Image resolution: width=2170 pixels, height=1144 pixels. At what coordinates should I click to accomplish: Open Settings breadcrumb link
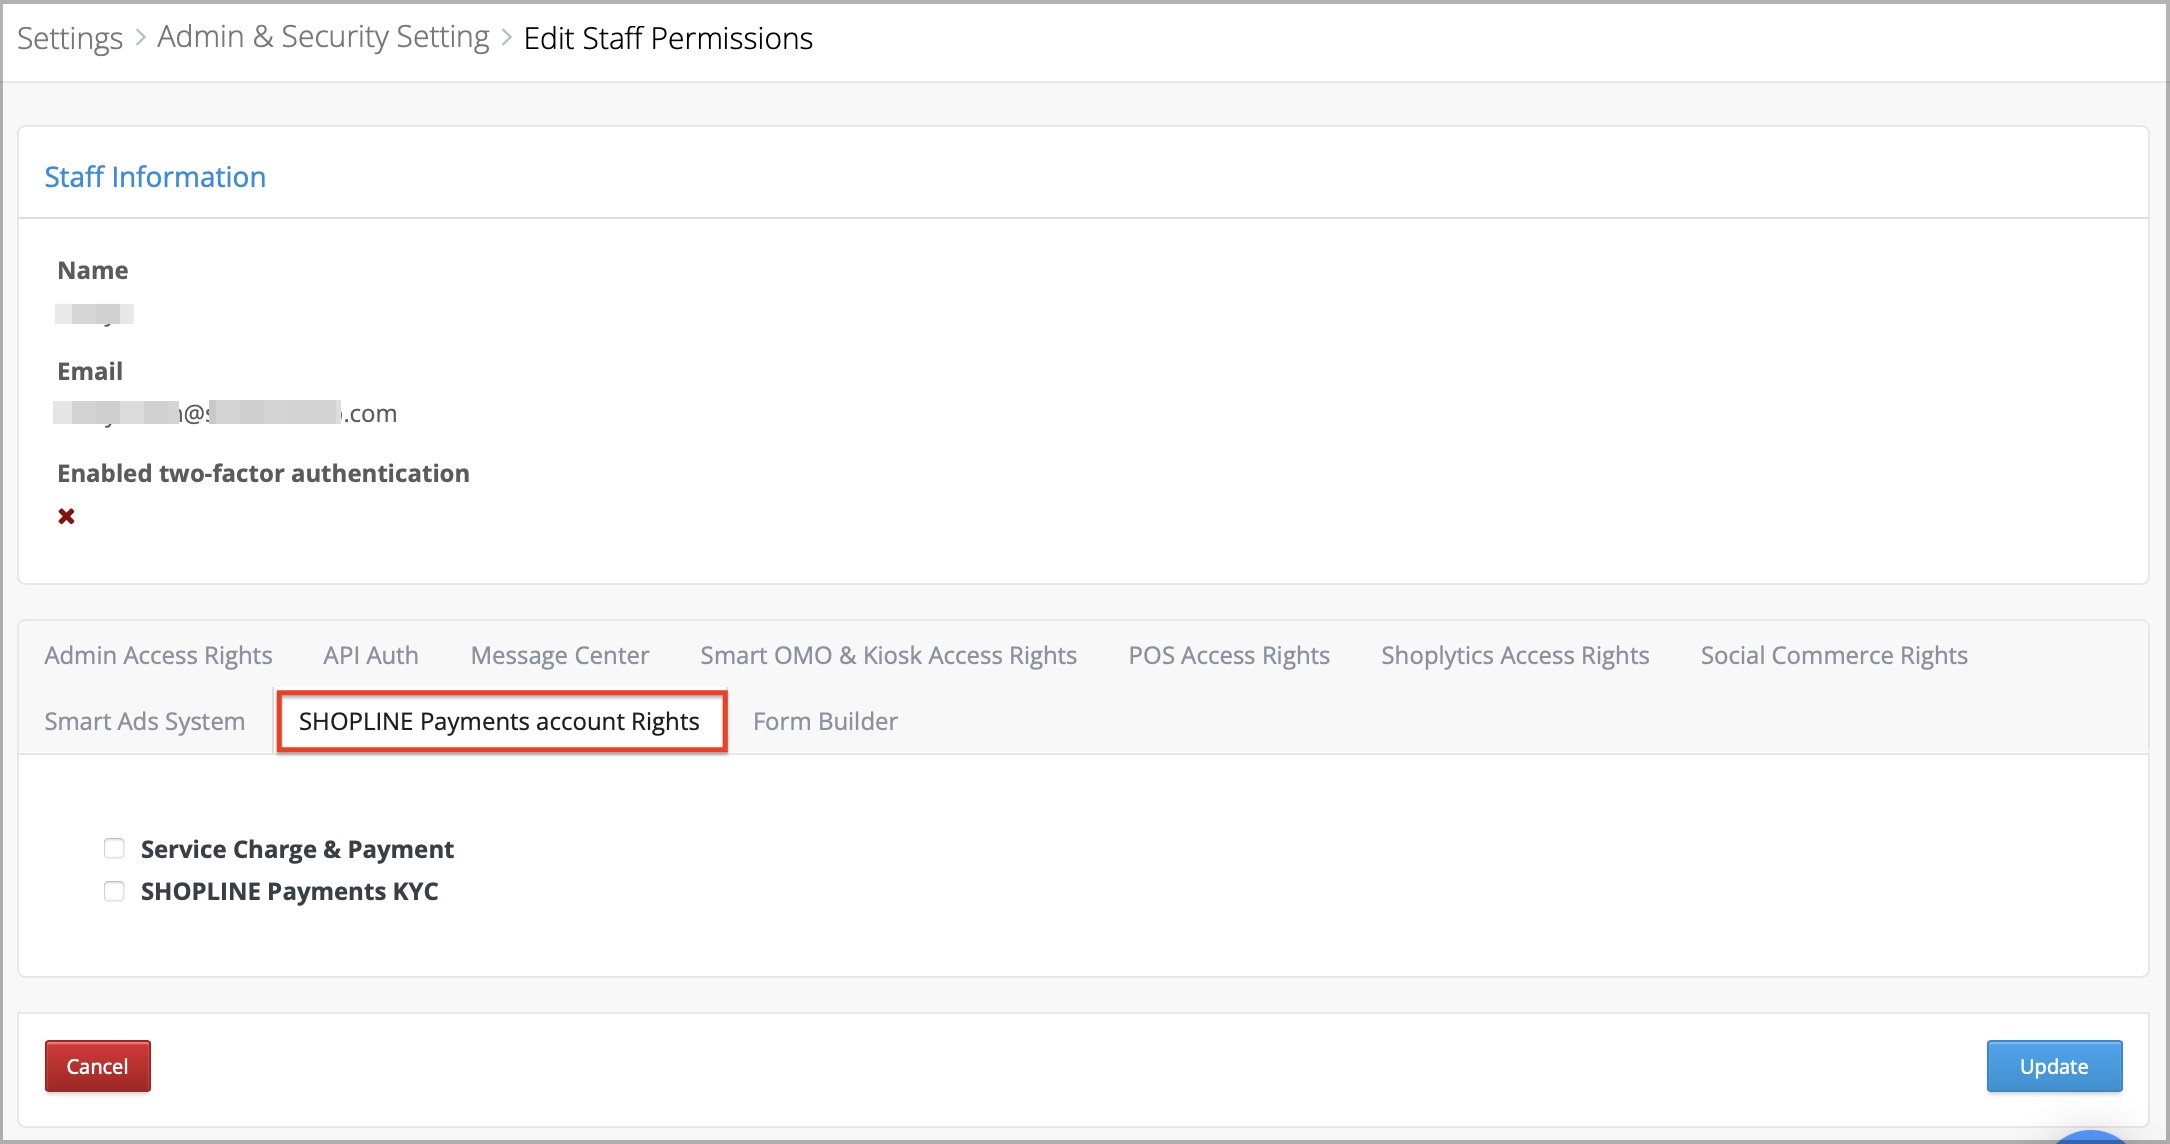click(x=69, y=38)
